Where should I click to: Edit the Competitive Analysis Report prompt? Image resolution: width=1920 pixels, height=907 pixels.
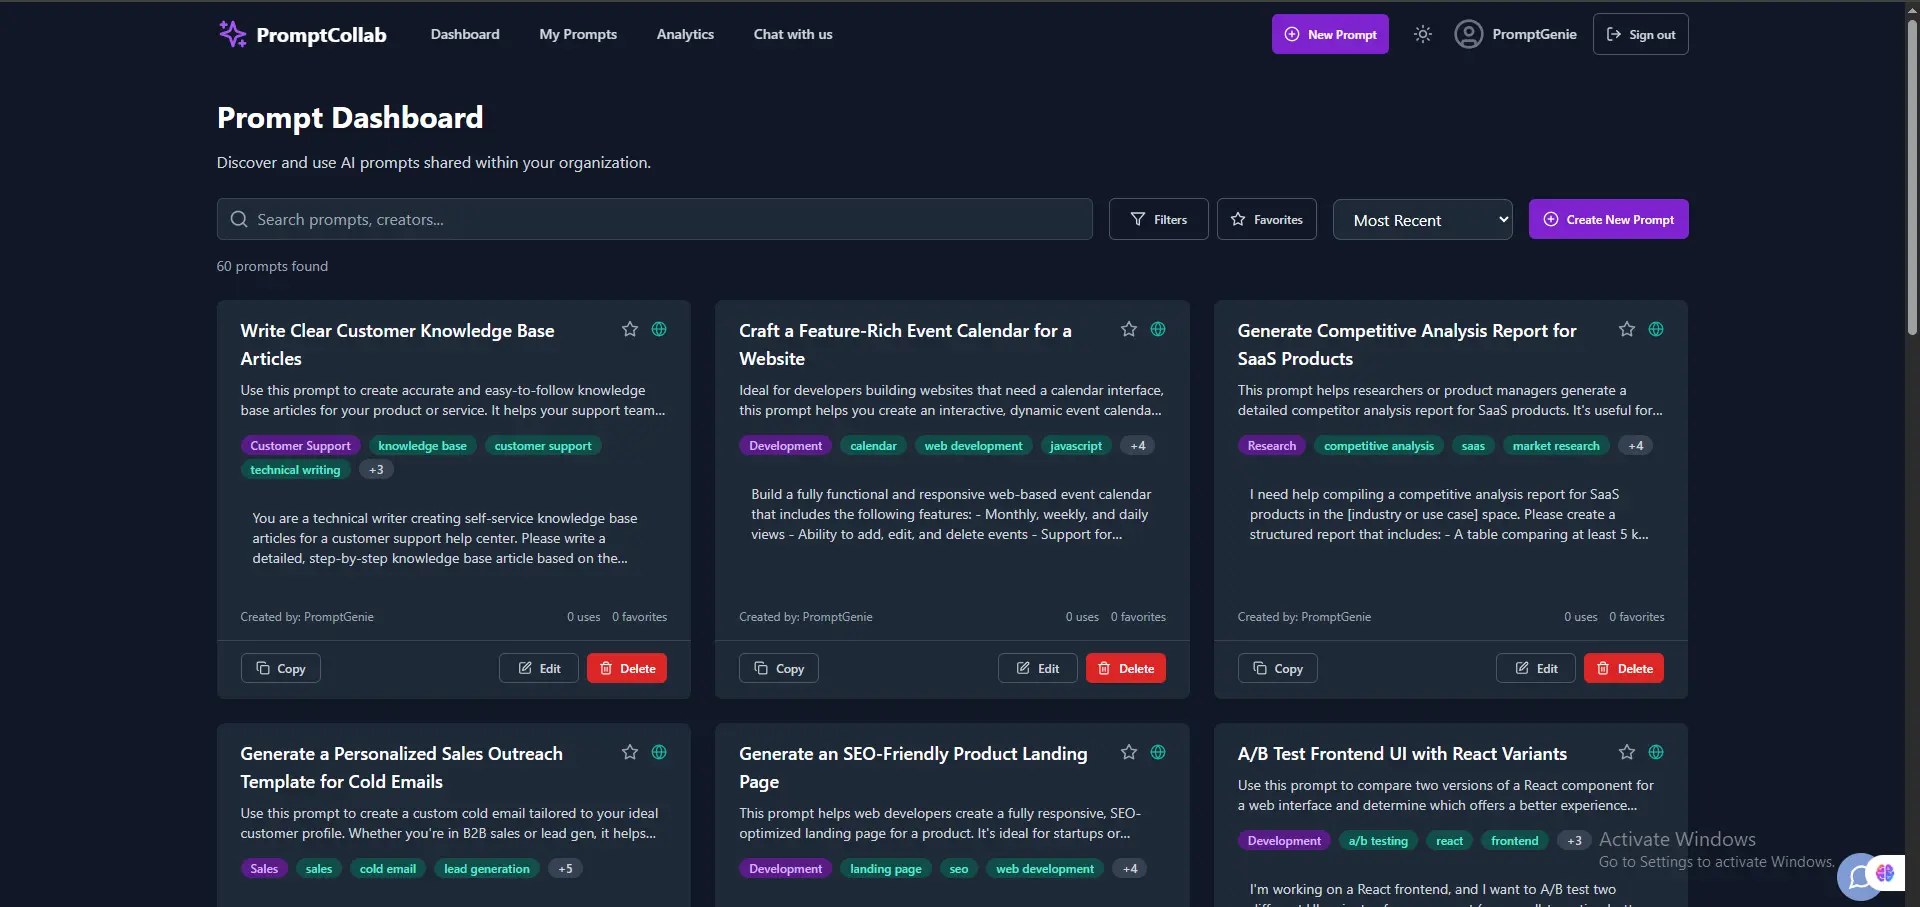coord(1536,668)
